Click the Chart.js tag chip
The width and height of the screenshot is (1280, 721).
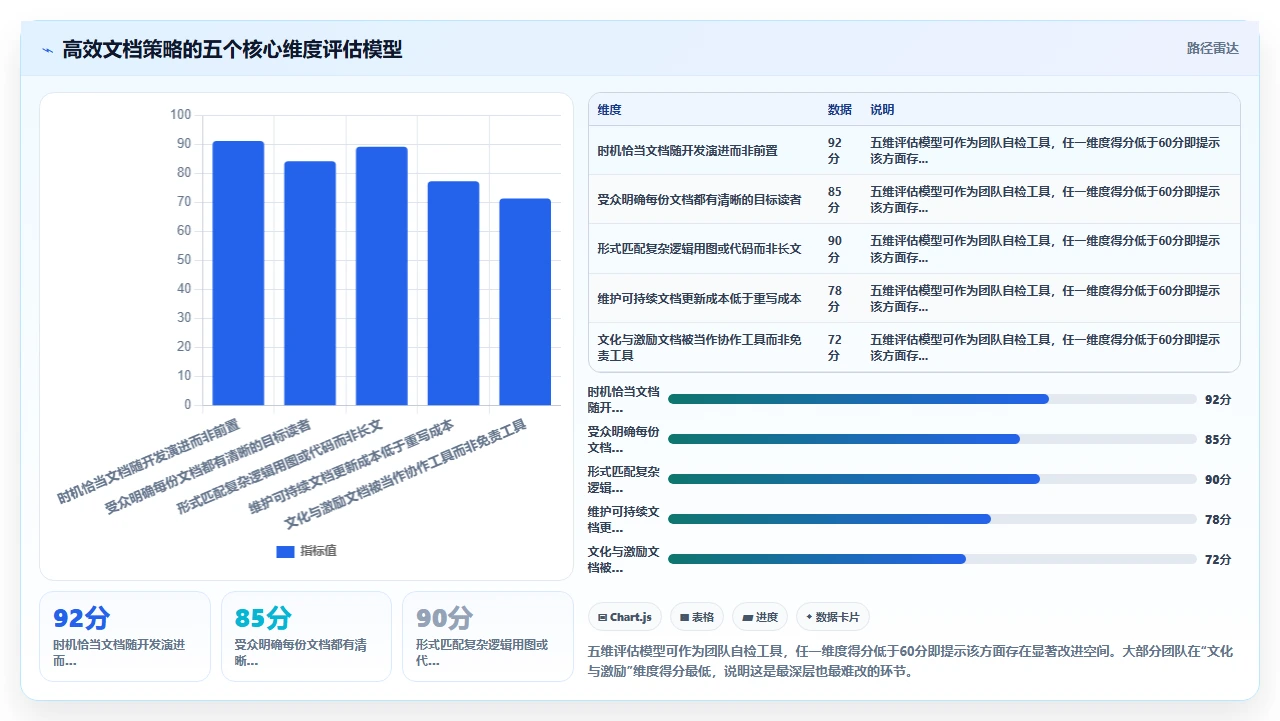point(624,617)
